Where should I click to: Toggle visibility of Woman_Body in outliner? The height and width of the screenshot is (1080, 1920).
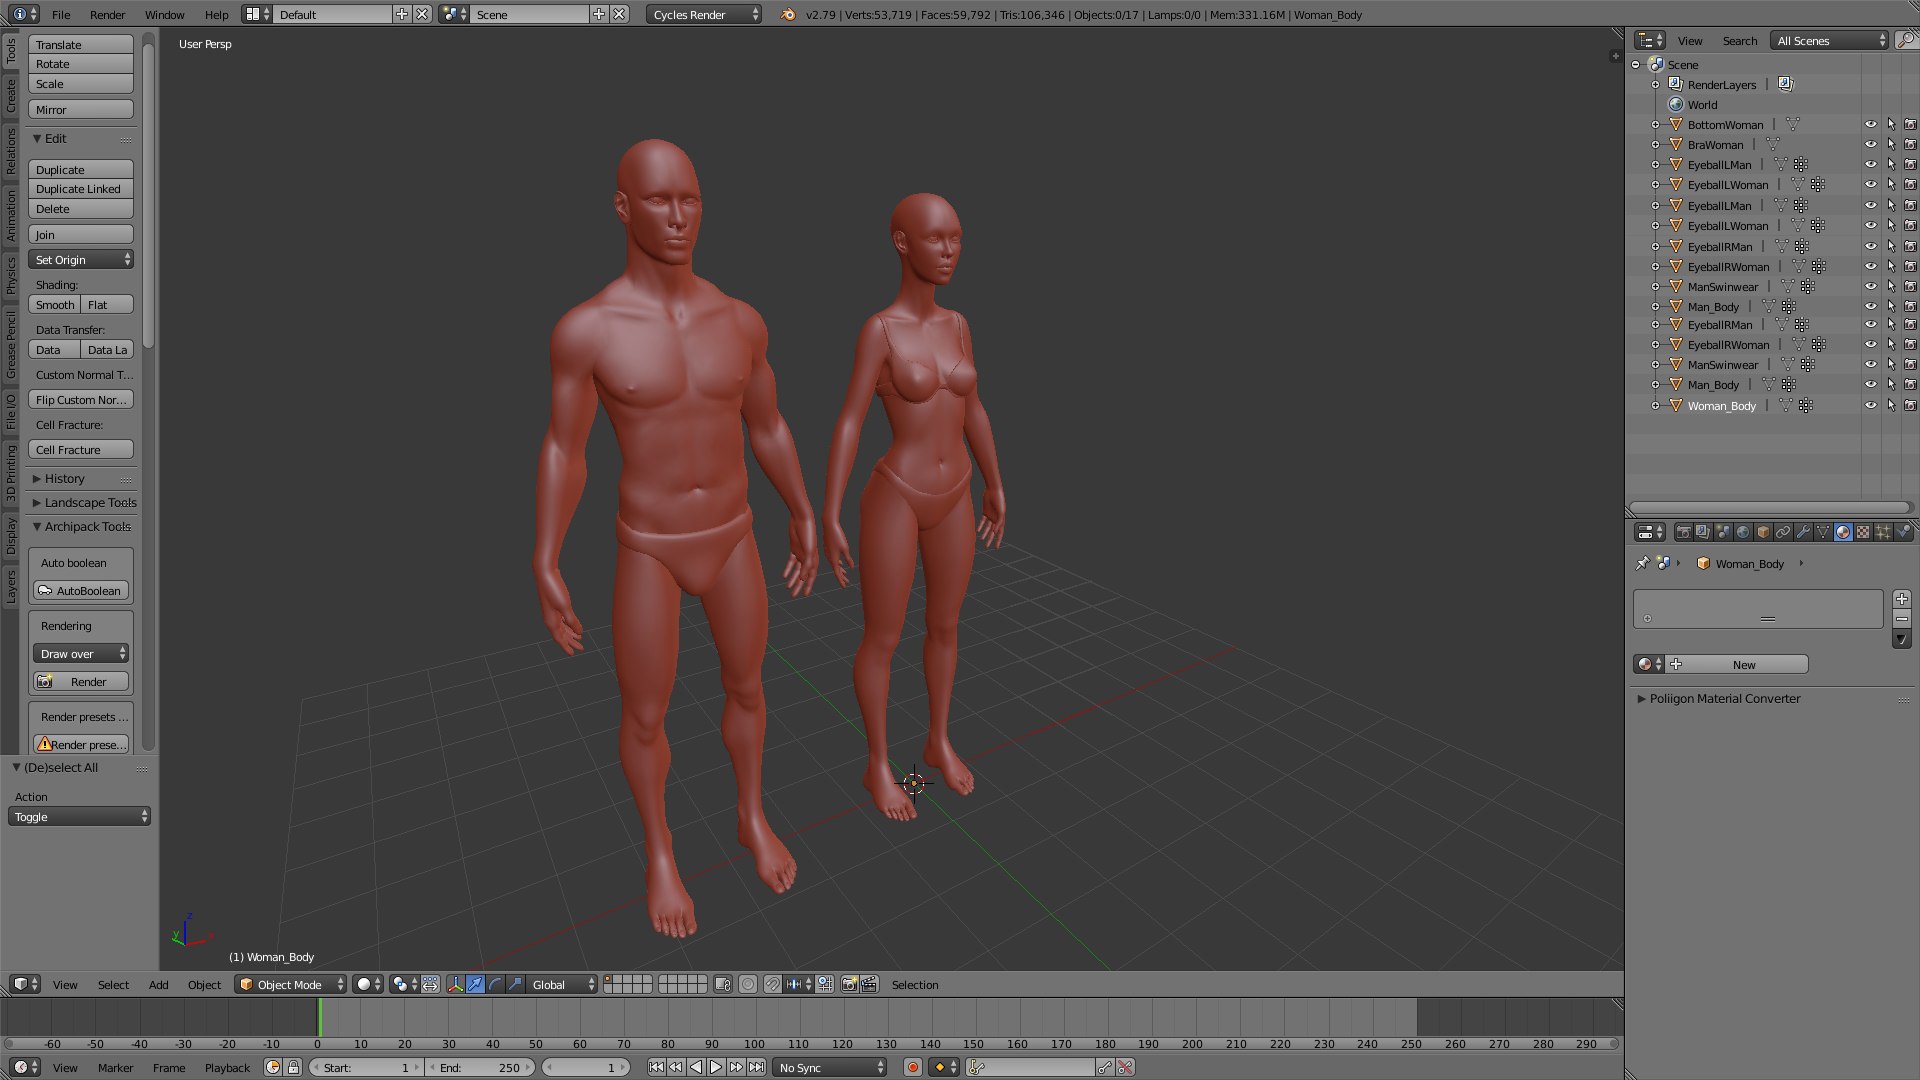[1870, 406]
